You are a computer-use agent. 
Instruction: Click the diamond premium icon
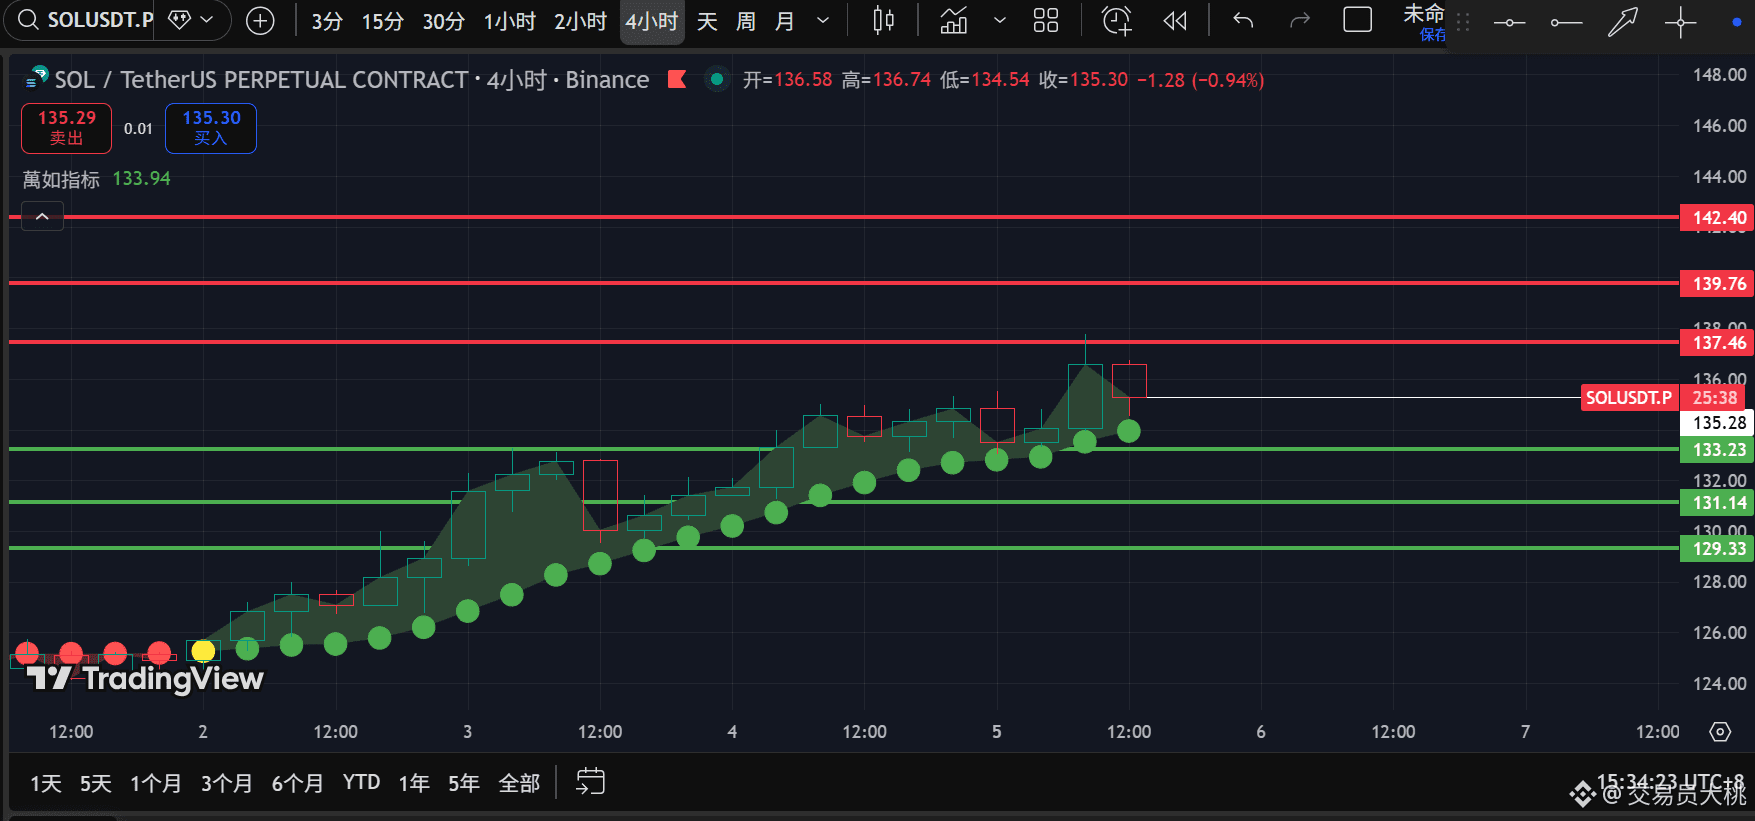[x=179, y=20]
